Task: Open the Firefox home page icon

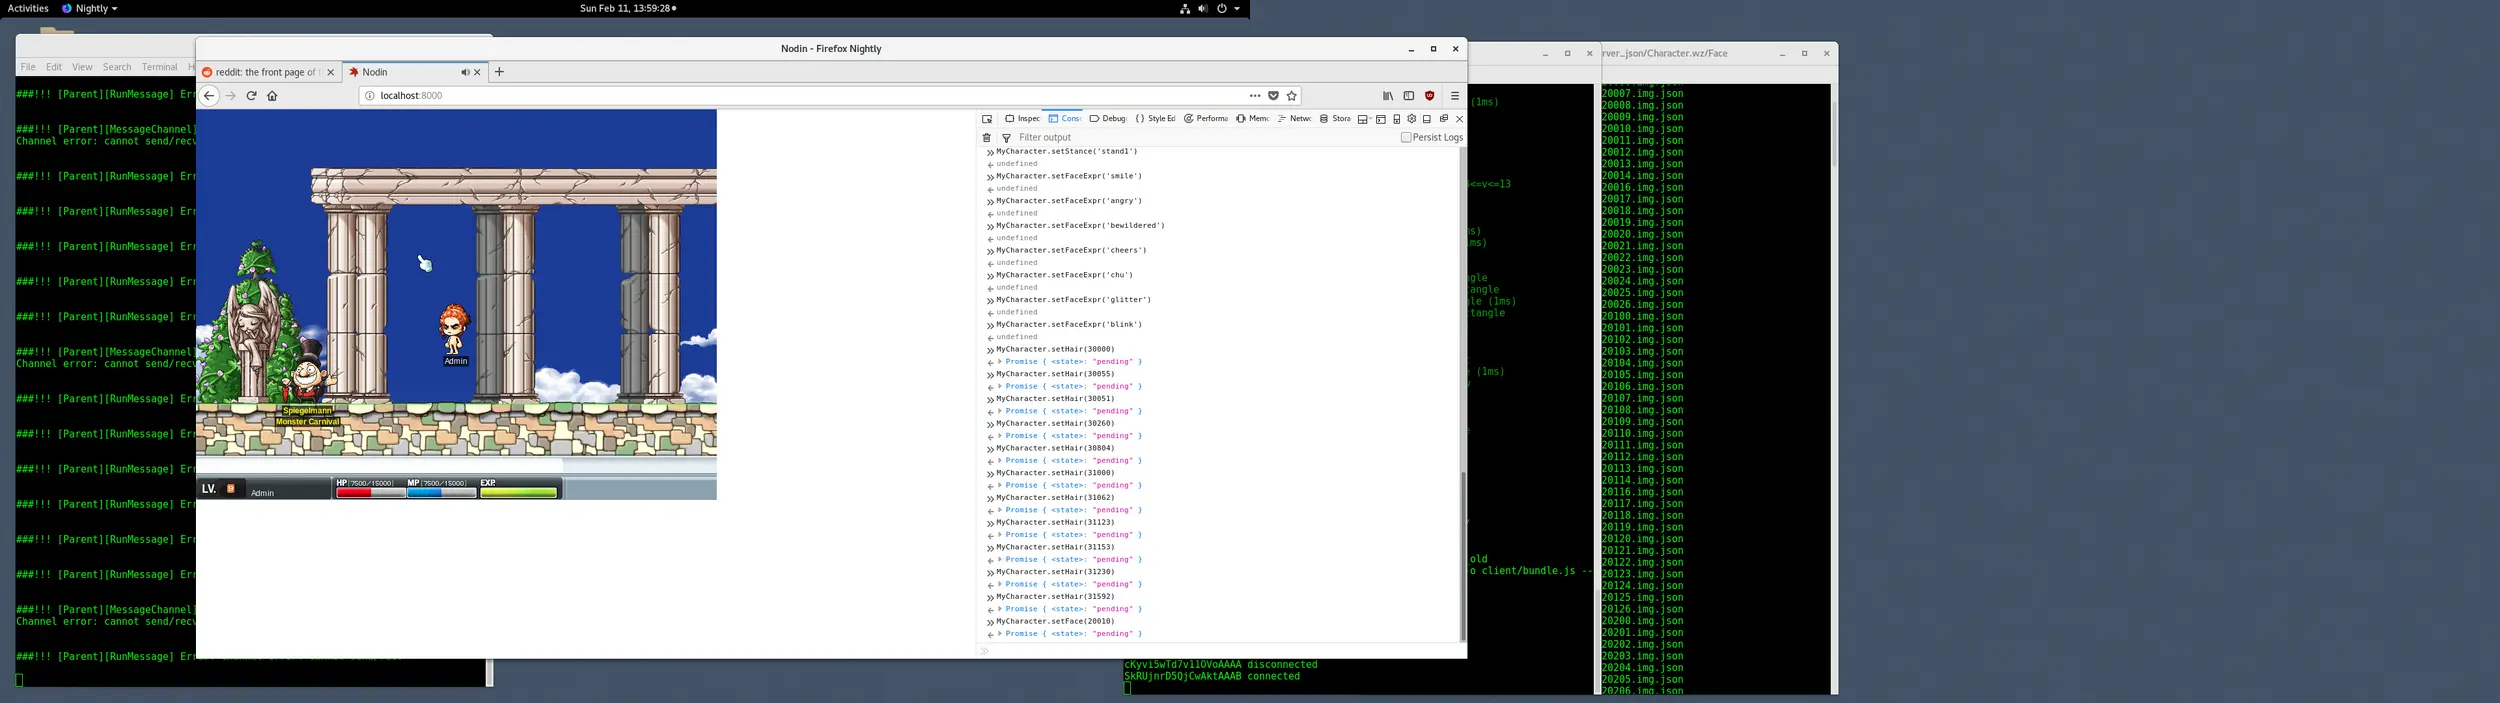Action: tap(272, 96)
